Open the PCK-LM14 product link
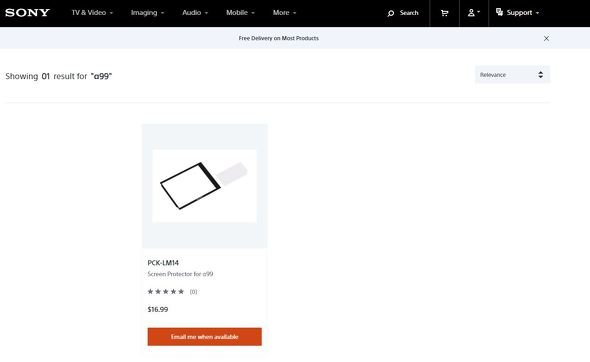Screen dimensions: 590x362 pos(163,263)
